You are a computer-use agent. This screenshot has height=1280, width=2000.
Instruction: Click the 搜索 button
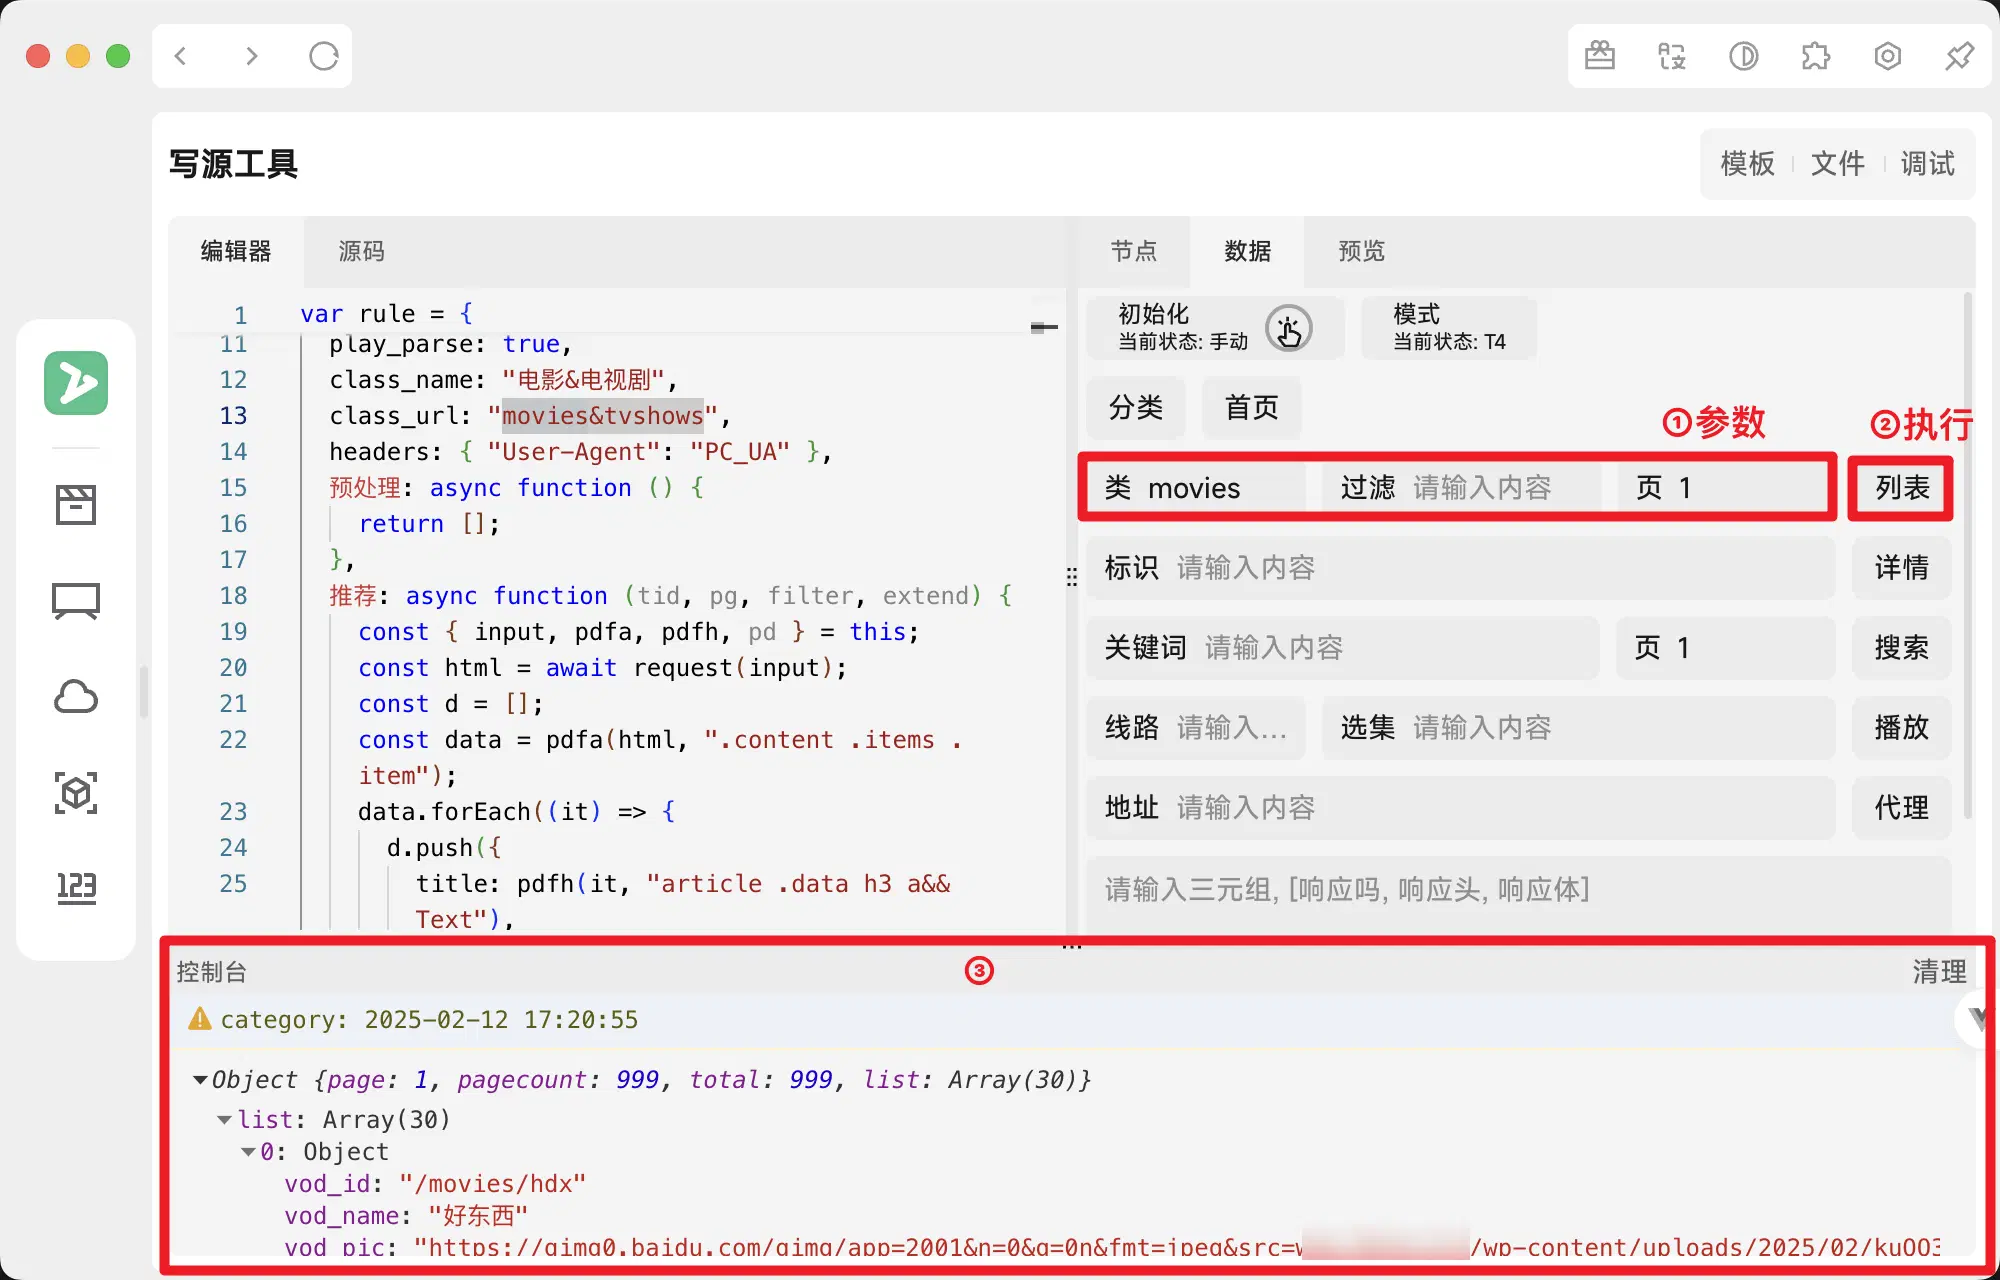[x=1902, y=648]
